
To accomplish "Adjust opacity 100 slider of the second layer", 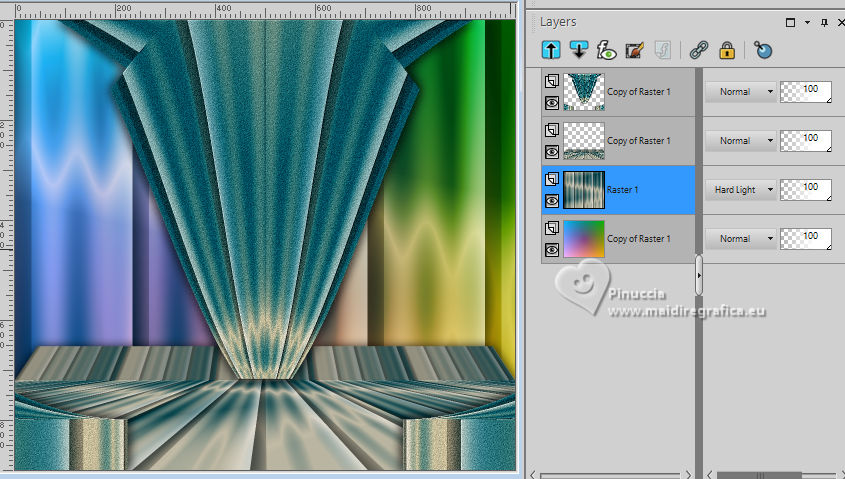I will 806,141.
